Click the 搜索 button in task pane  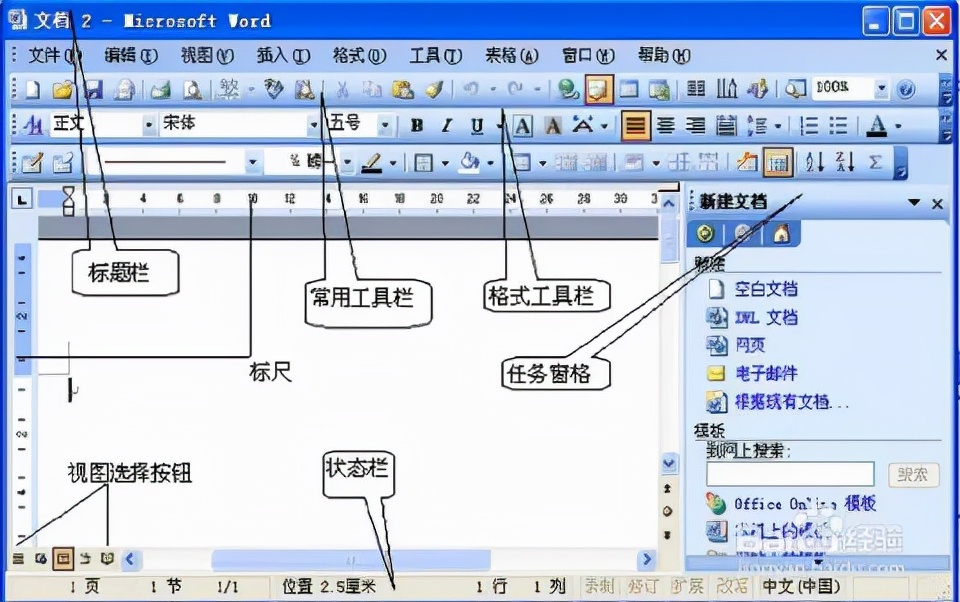913,474
